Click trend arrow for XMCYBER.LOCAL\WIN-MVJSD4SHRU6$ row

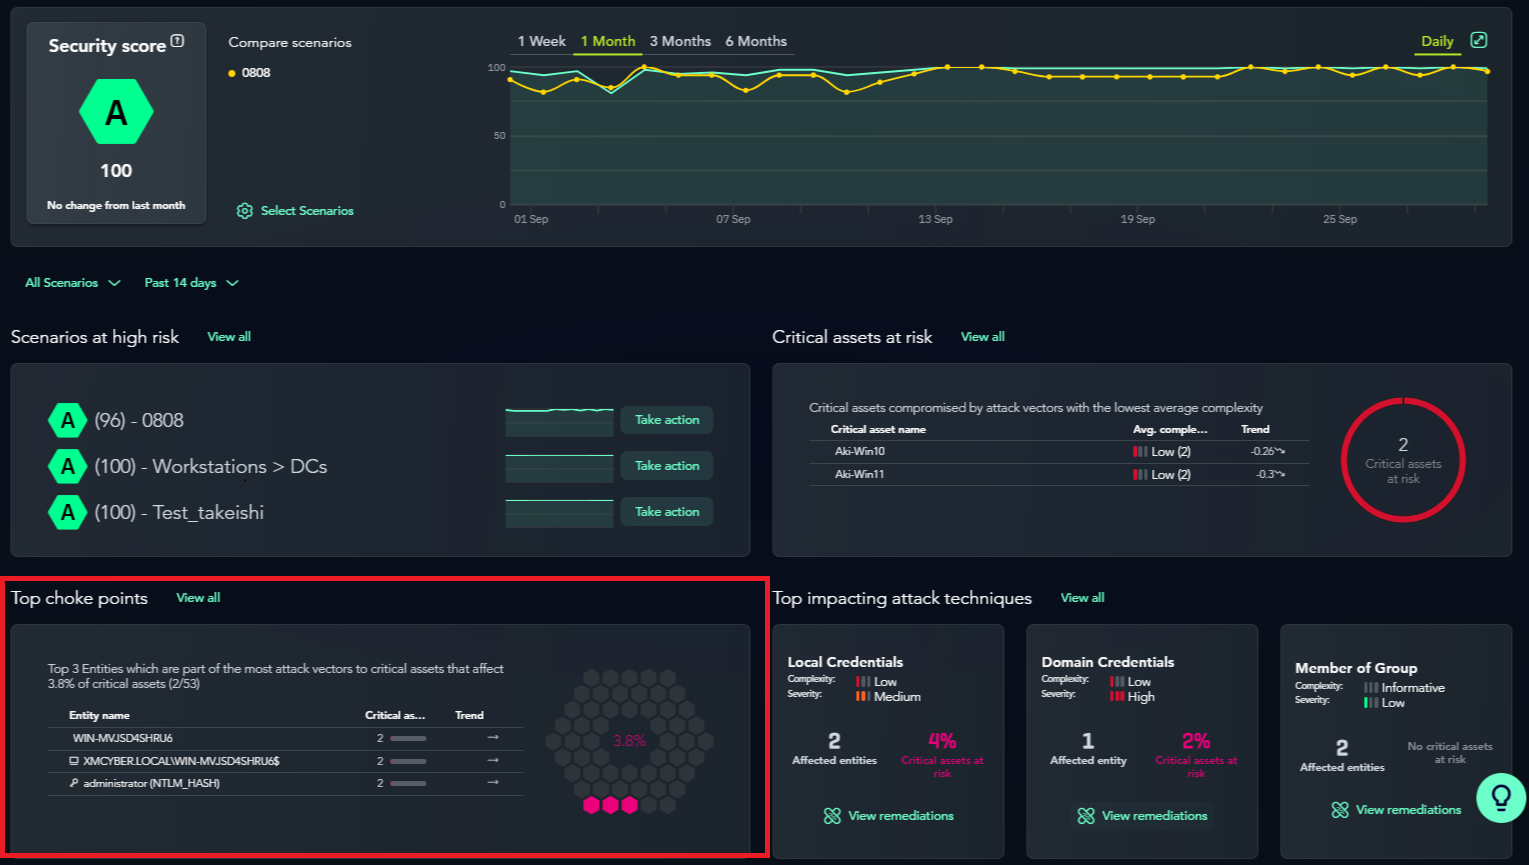(493, 760)
